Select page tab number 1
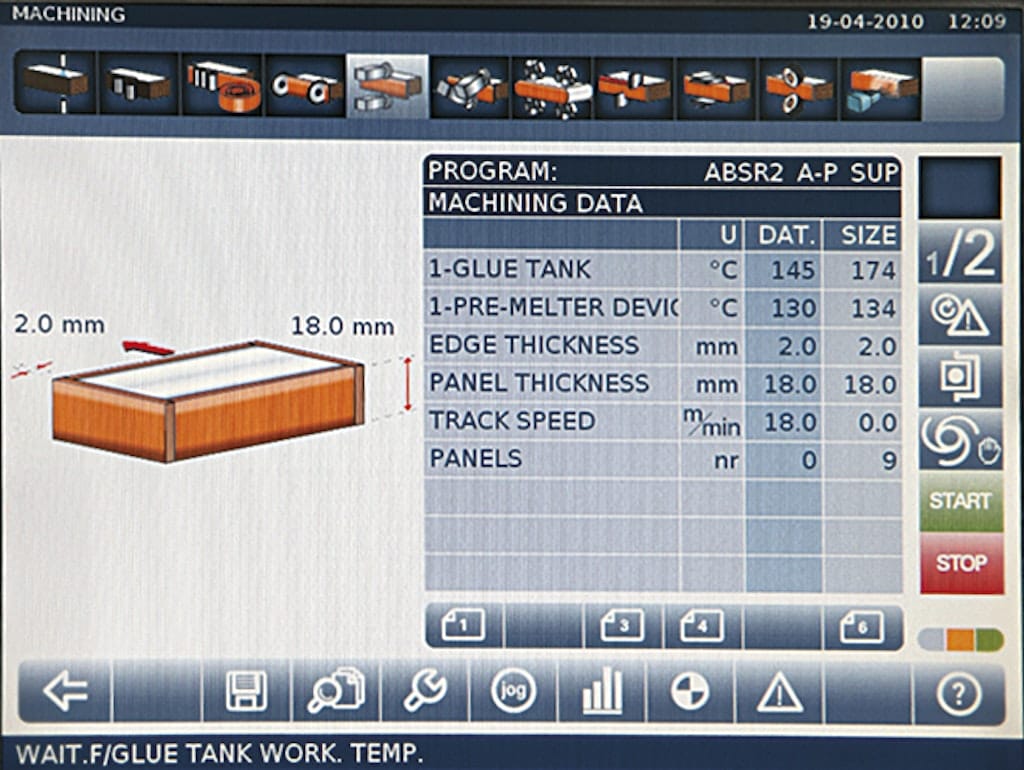 [x=464, y=627]
